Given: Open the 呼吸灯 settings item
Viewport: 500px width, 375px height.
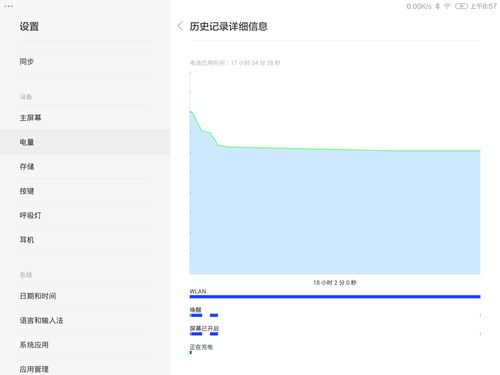Looking at the screenshot, I should [x=85, y=215].
